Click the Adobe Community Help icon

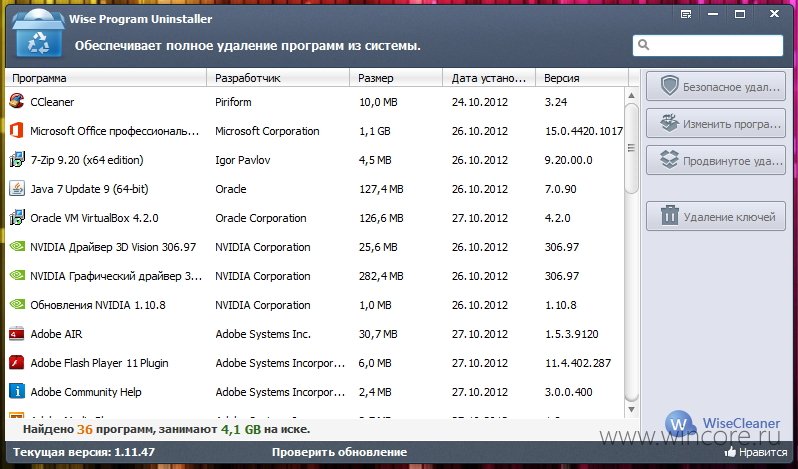[17, 392]
